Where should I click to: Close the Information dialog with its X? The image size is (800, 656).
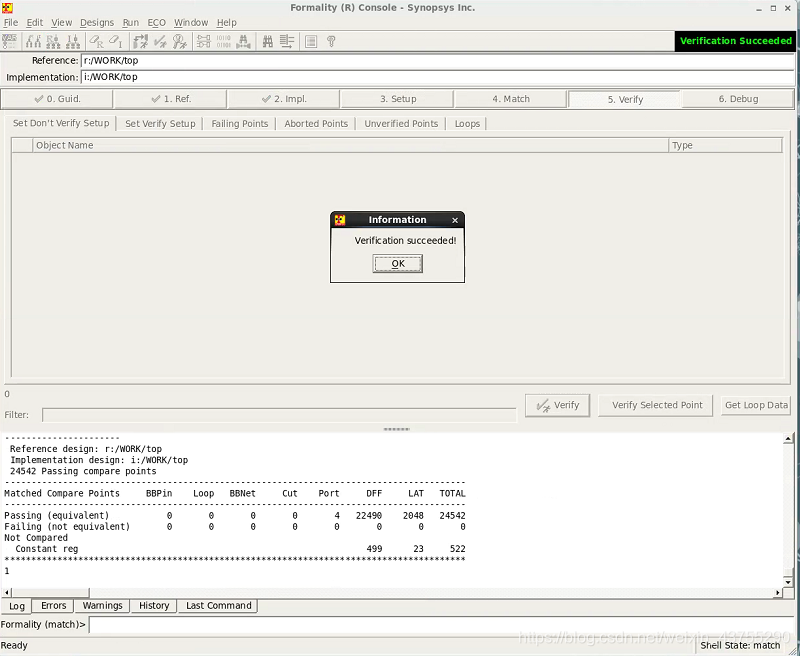point(455,220)
